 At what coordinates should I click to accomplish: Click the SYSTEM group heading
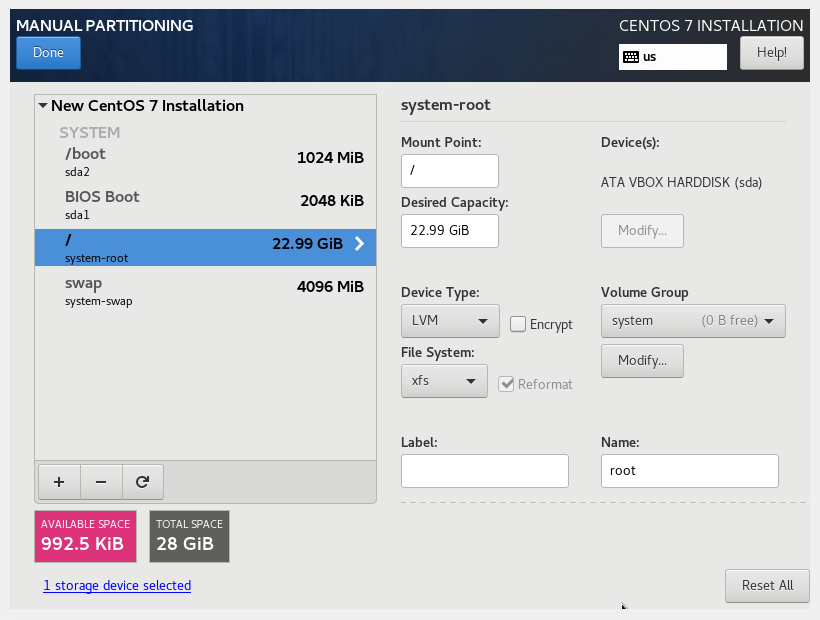click(x=89, y=132)
